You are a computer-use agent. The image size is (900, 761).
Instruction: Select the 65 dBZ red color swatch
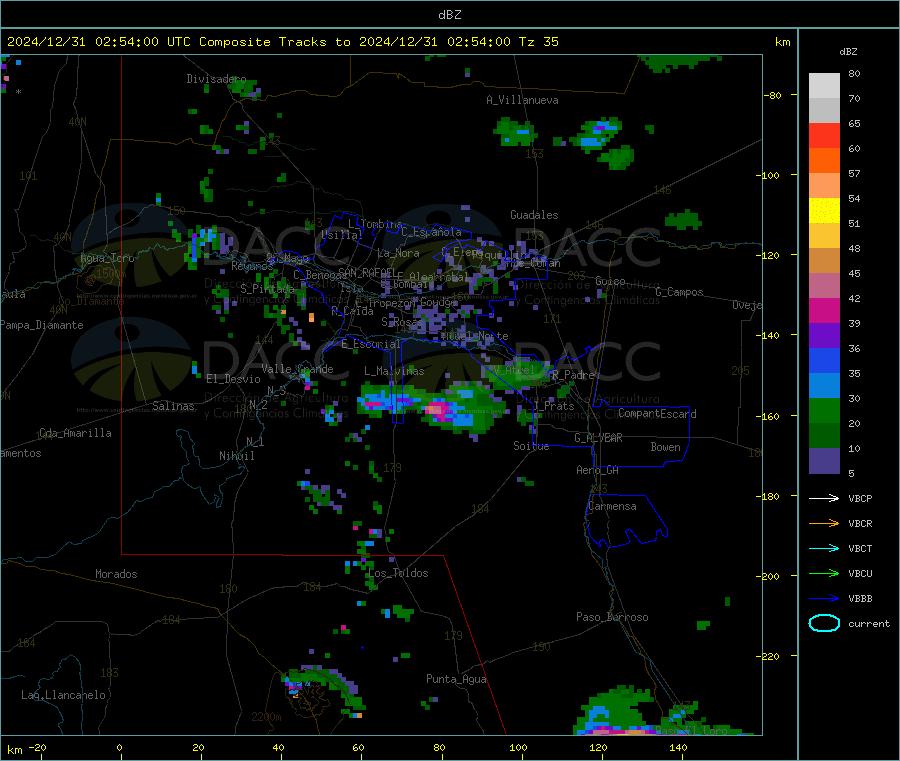824,135
